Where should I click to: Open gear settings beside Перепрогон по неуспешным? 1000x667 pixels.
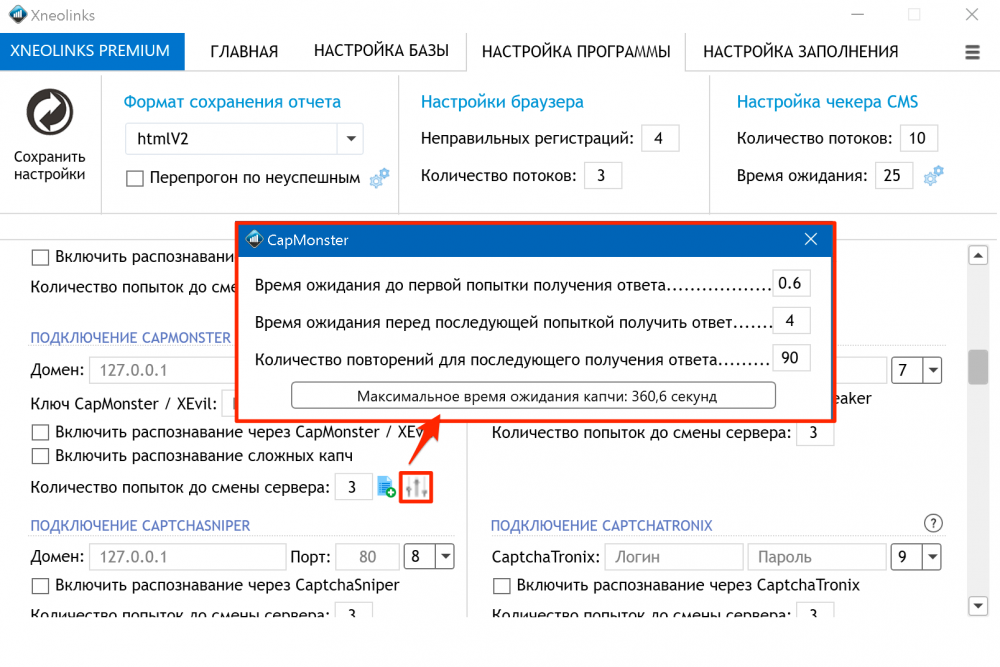point(379,177)
